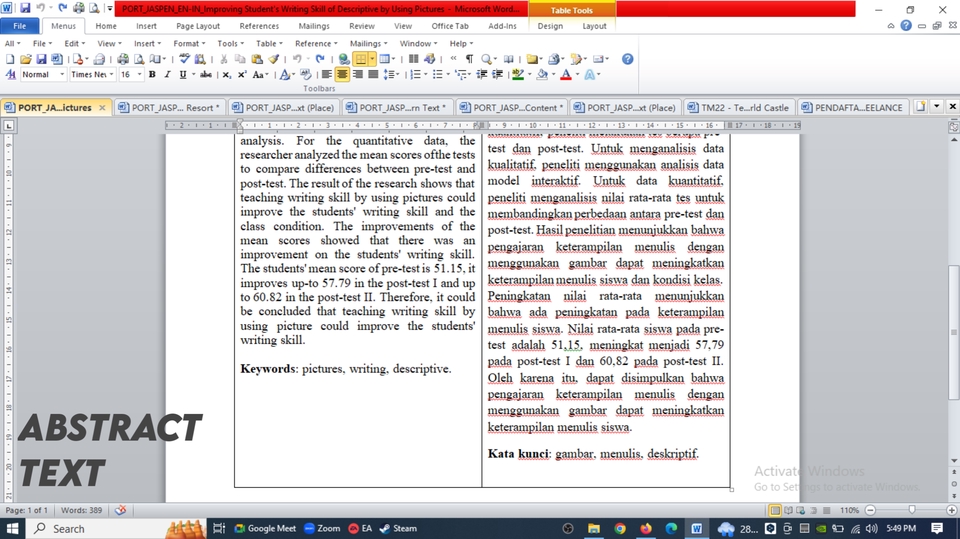
Task: Open the PENDAFTA...EELANCE document tab
Action: (853, 107)
